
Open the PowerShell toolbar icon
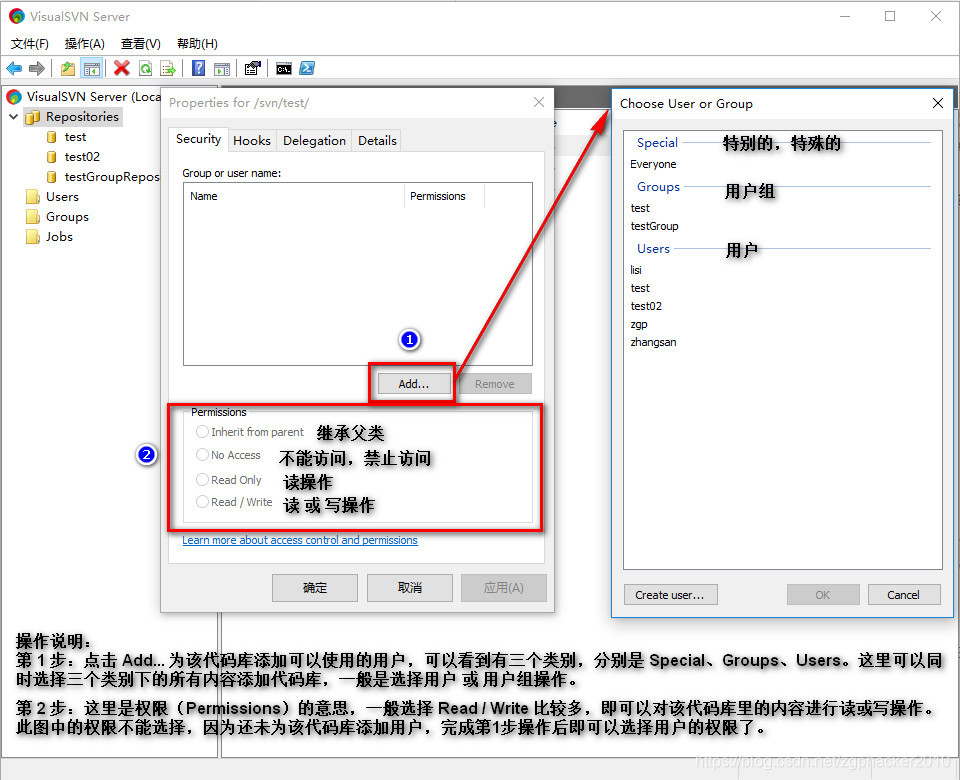[x=307, y=68]
